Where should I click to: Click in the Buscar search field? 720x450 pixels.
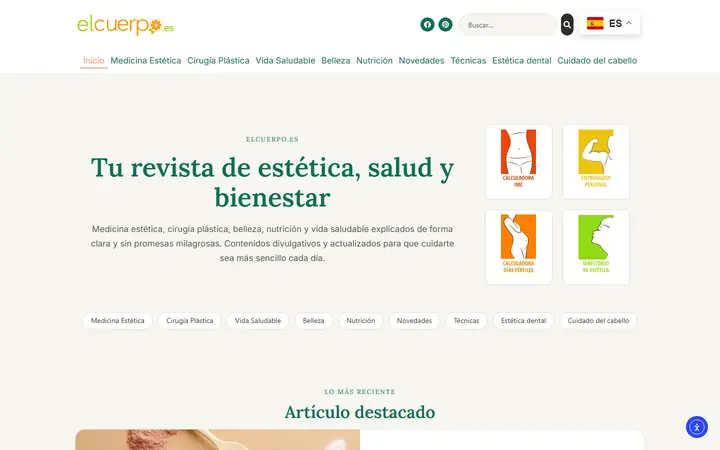point(507,25)
